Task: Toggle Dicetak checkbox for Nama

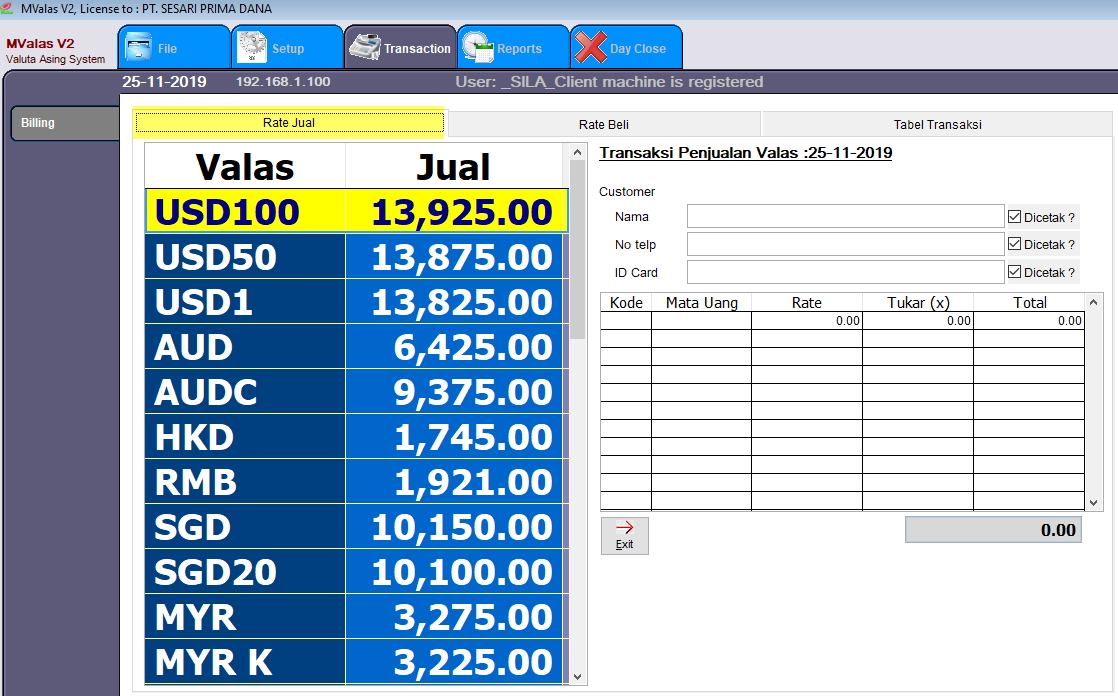Action: tap(1014, 217)
